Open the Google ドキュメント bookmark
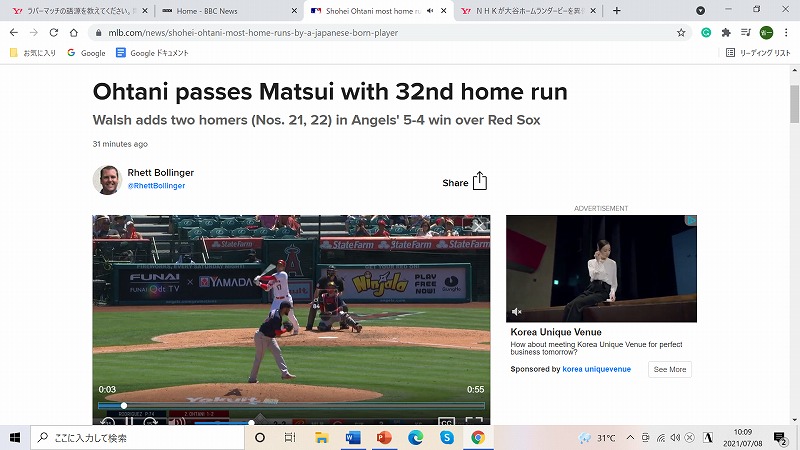Viewport: 800px width, 450px height. pyautogui.click(x=152, y=53)
